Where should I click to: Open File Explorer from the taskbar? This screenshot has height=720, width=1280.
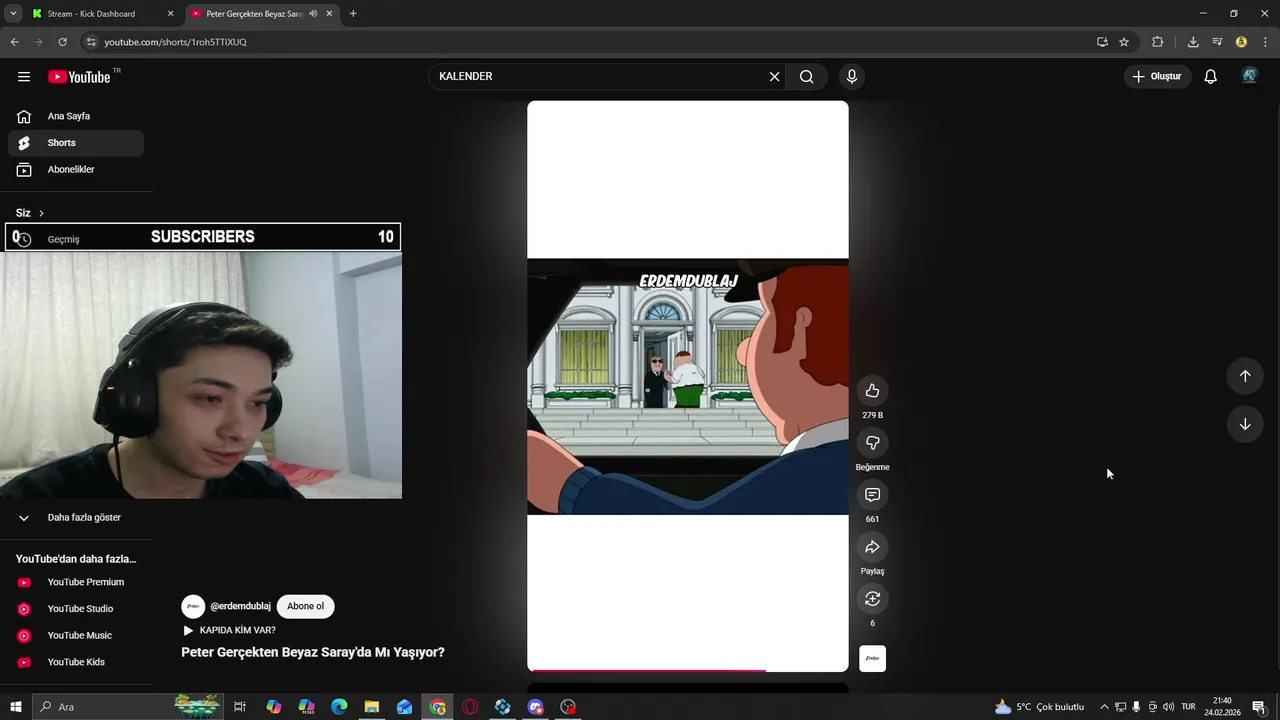click(371, 707)
